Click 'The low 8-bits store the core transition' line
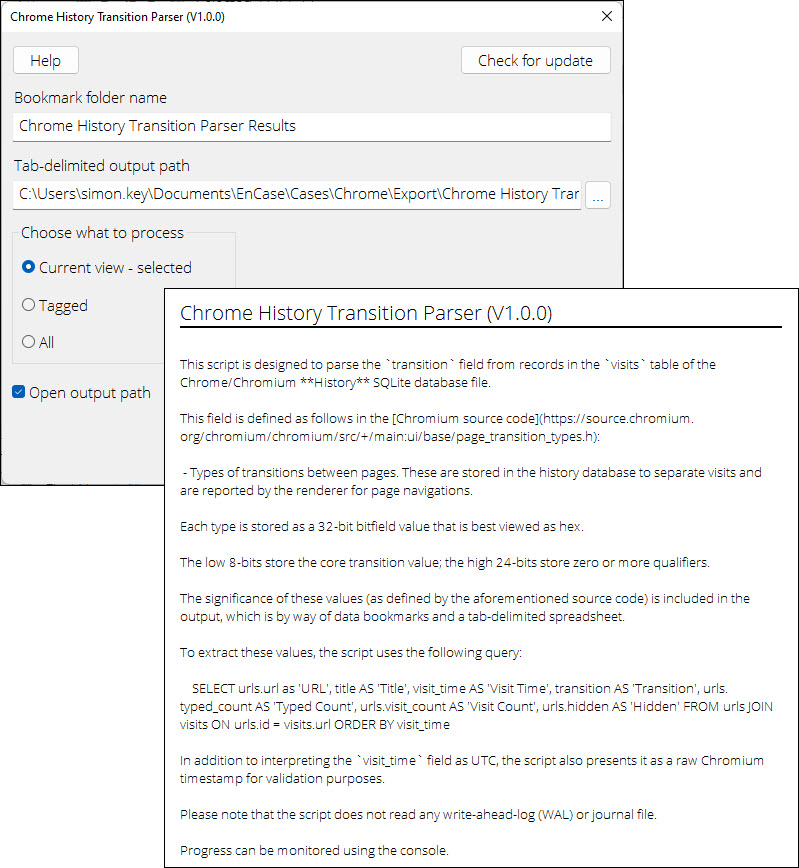This screenshot has height=868, width=799. click(445, 562)
